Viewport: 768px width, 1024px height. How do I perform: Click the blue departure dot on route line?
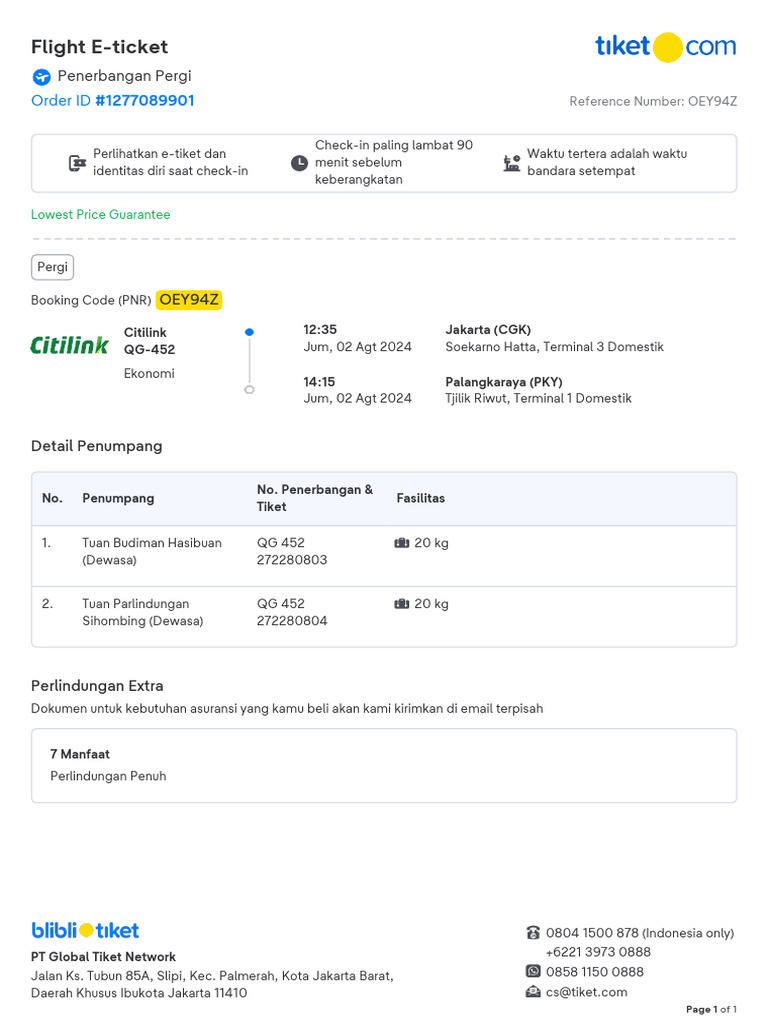[249, 331]
